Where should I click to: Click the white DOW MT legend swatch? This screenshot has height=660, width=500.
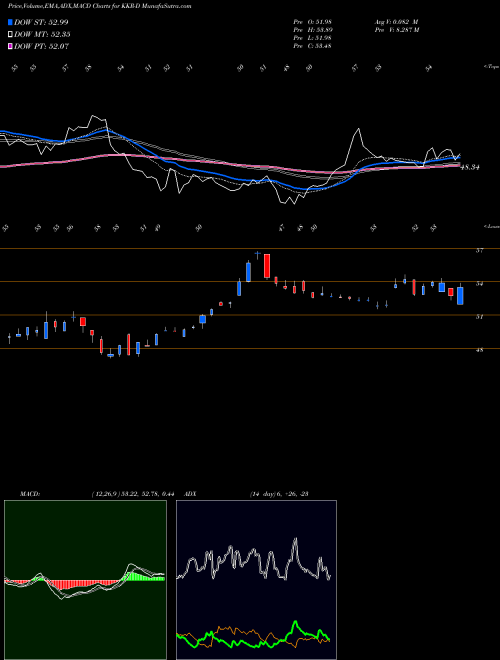[10, 35]
